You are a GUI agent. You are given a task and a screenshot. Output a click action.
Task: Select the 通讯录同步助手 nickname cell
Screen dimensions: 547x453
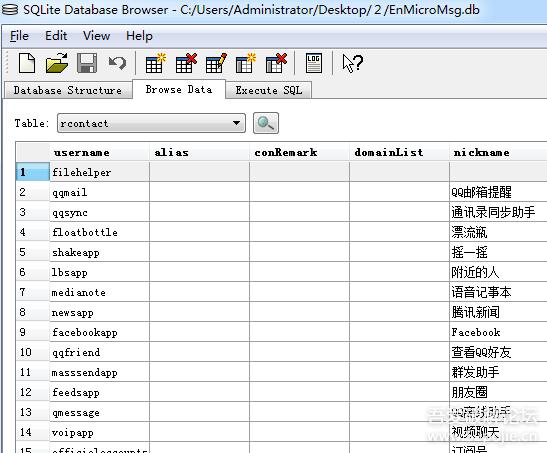click(499, 212)
